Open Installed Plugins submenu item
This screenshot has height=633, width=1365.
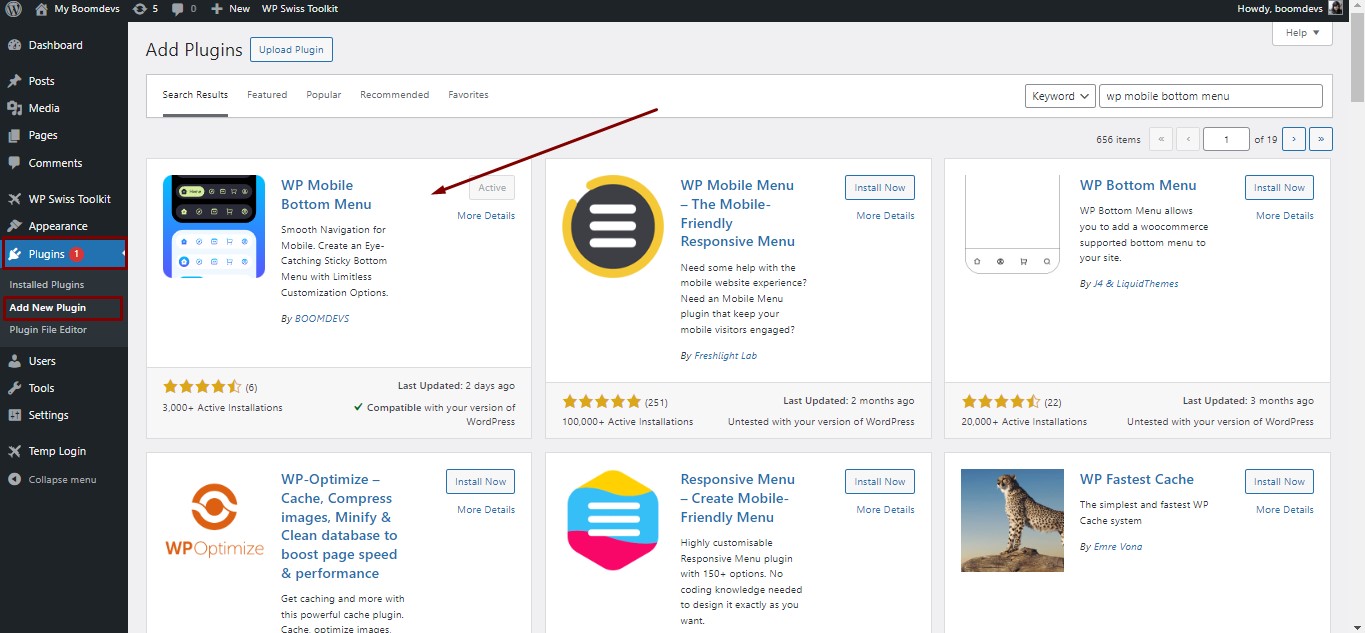pyautogui.click(x=47, y=285)
